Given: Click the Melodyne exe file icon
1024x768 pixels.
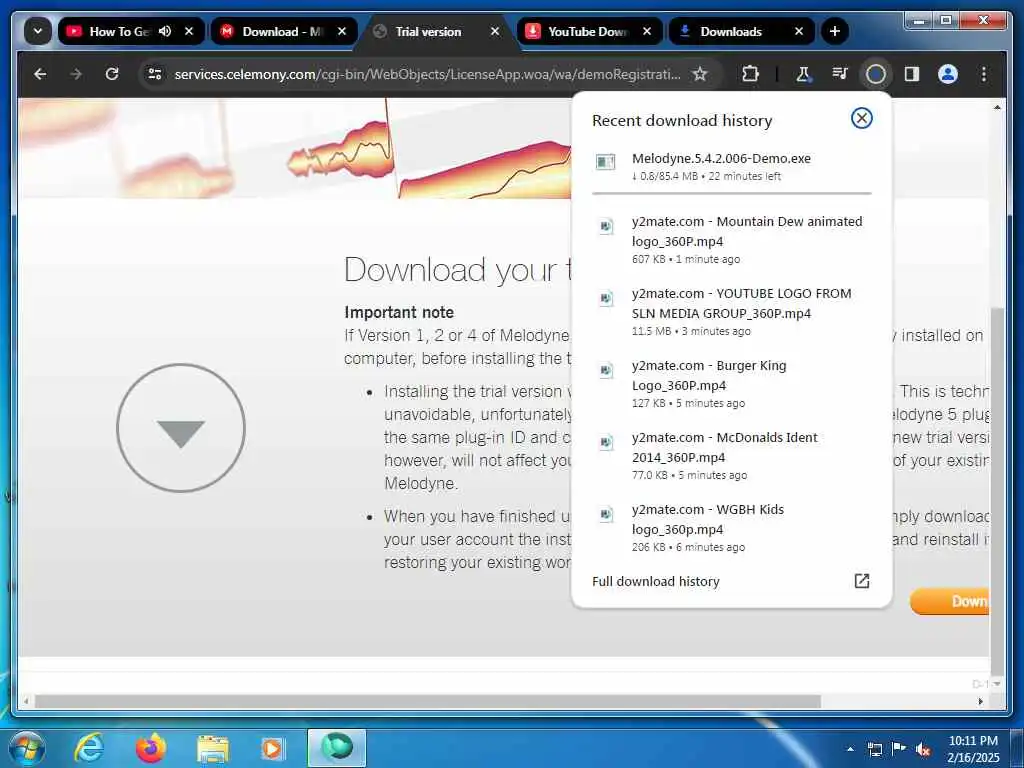Looking at the screenshot, I should (x=605, y=161).
